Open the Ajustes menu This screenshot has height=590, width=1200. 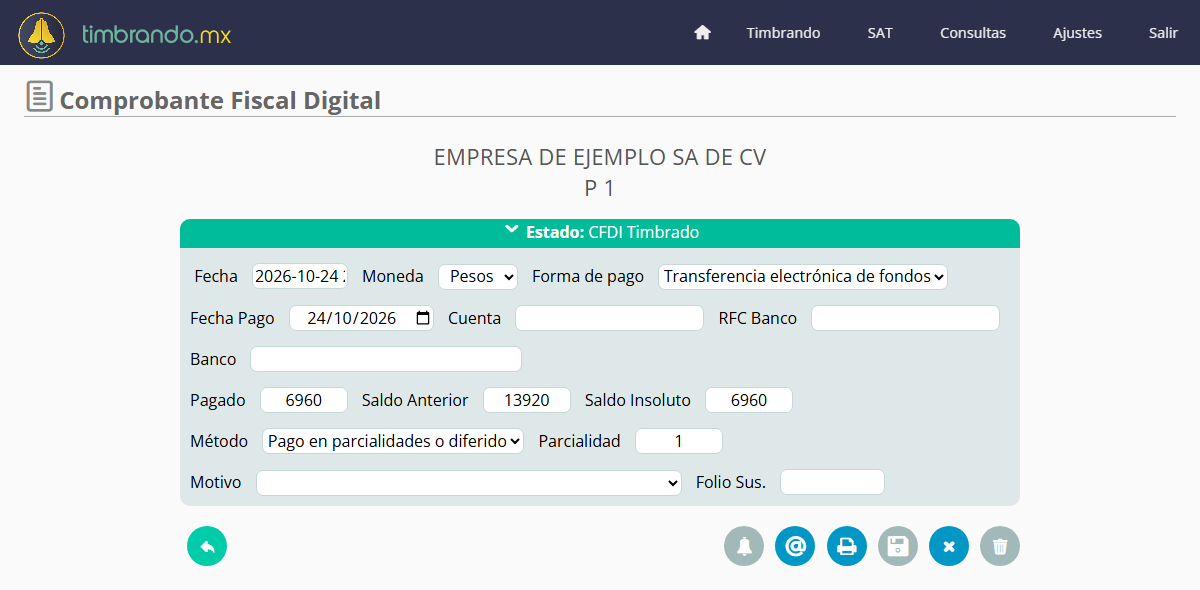pos(1077,33)
